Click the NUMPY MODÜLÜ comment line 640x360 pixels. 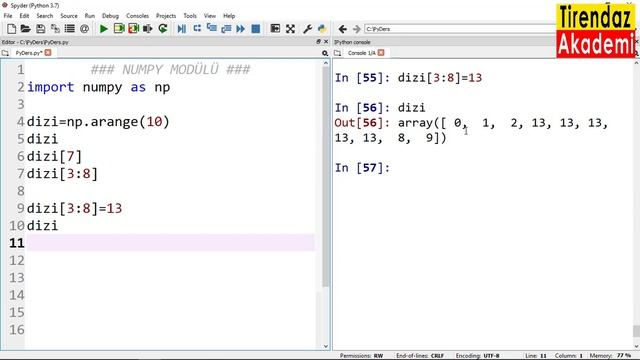(x=170, y=69)
